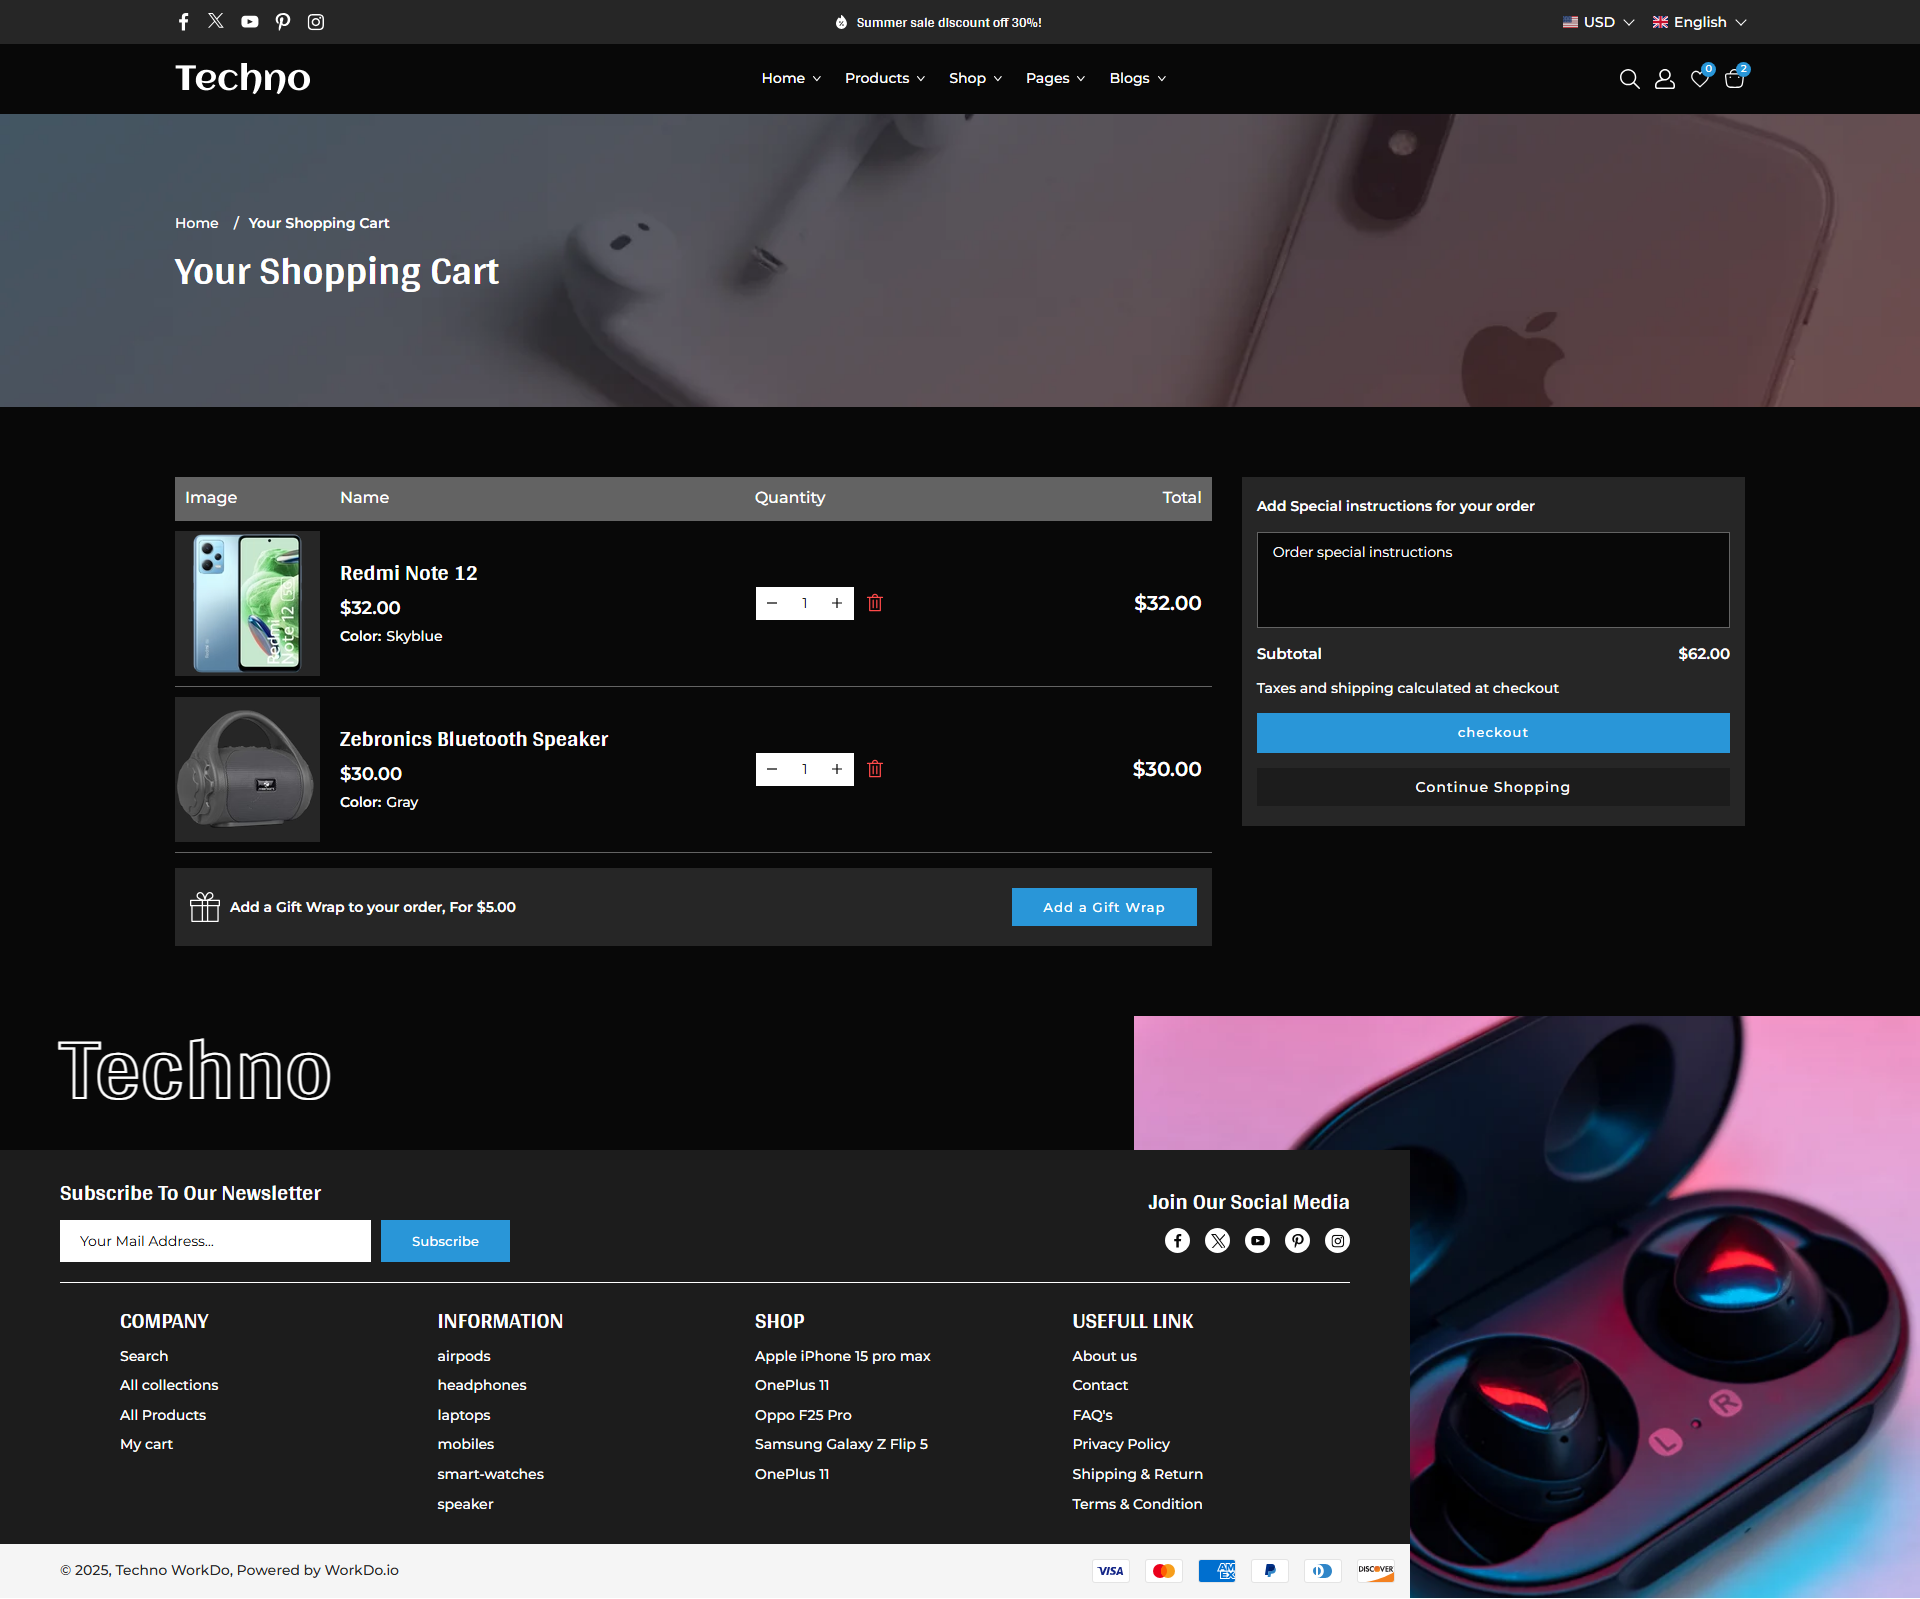1920x1599 pixels.
Task: Open Pinterest from the footer social icons
Action: click(x=1297, y=1240)
